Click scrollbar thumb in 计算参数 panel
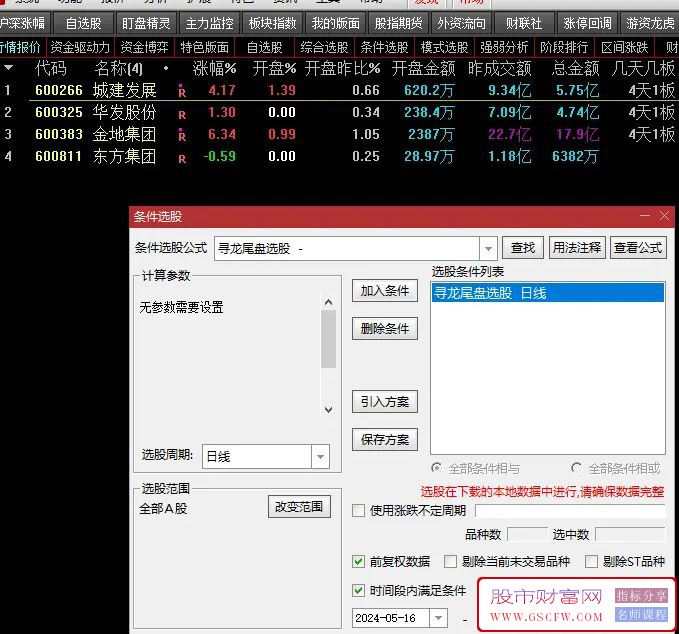This screenshot has width=679, height=634. point(328,339)
